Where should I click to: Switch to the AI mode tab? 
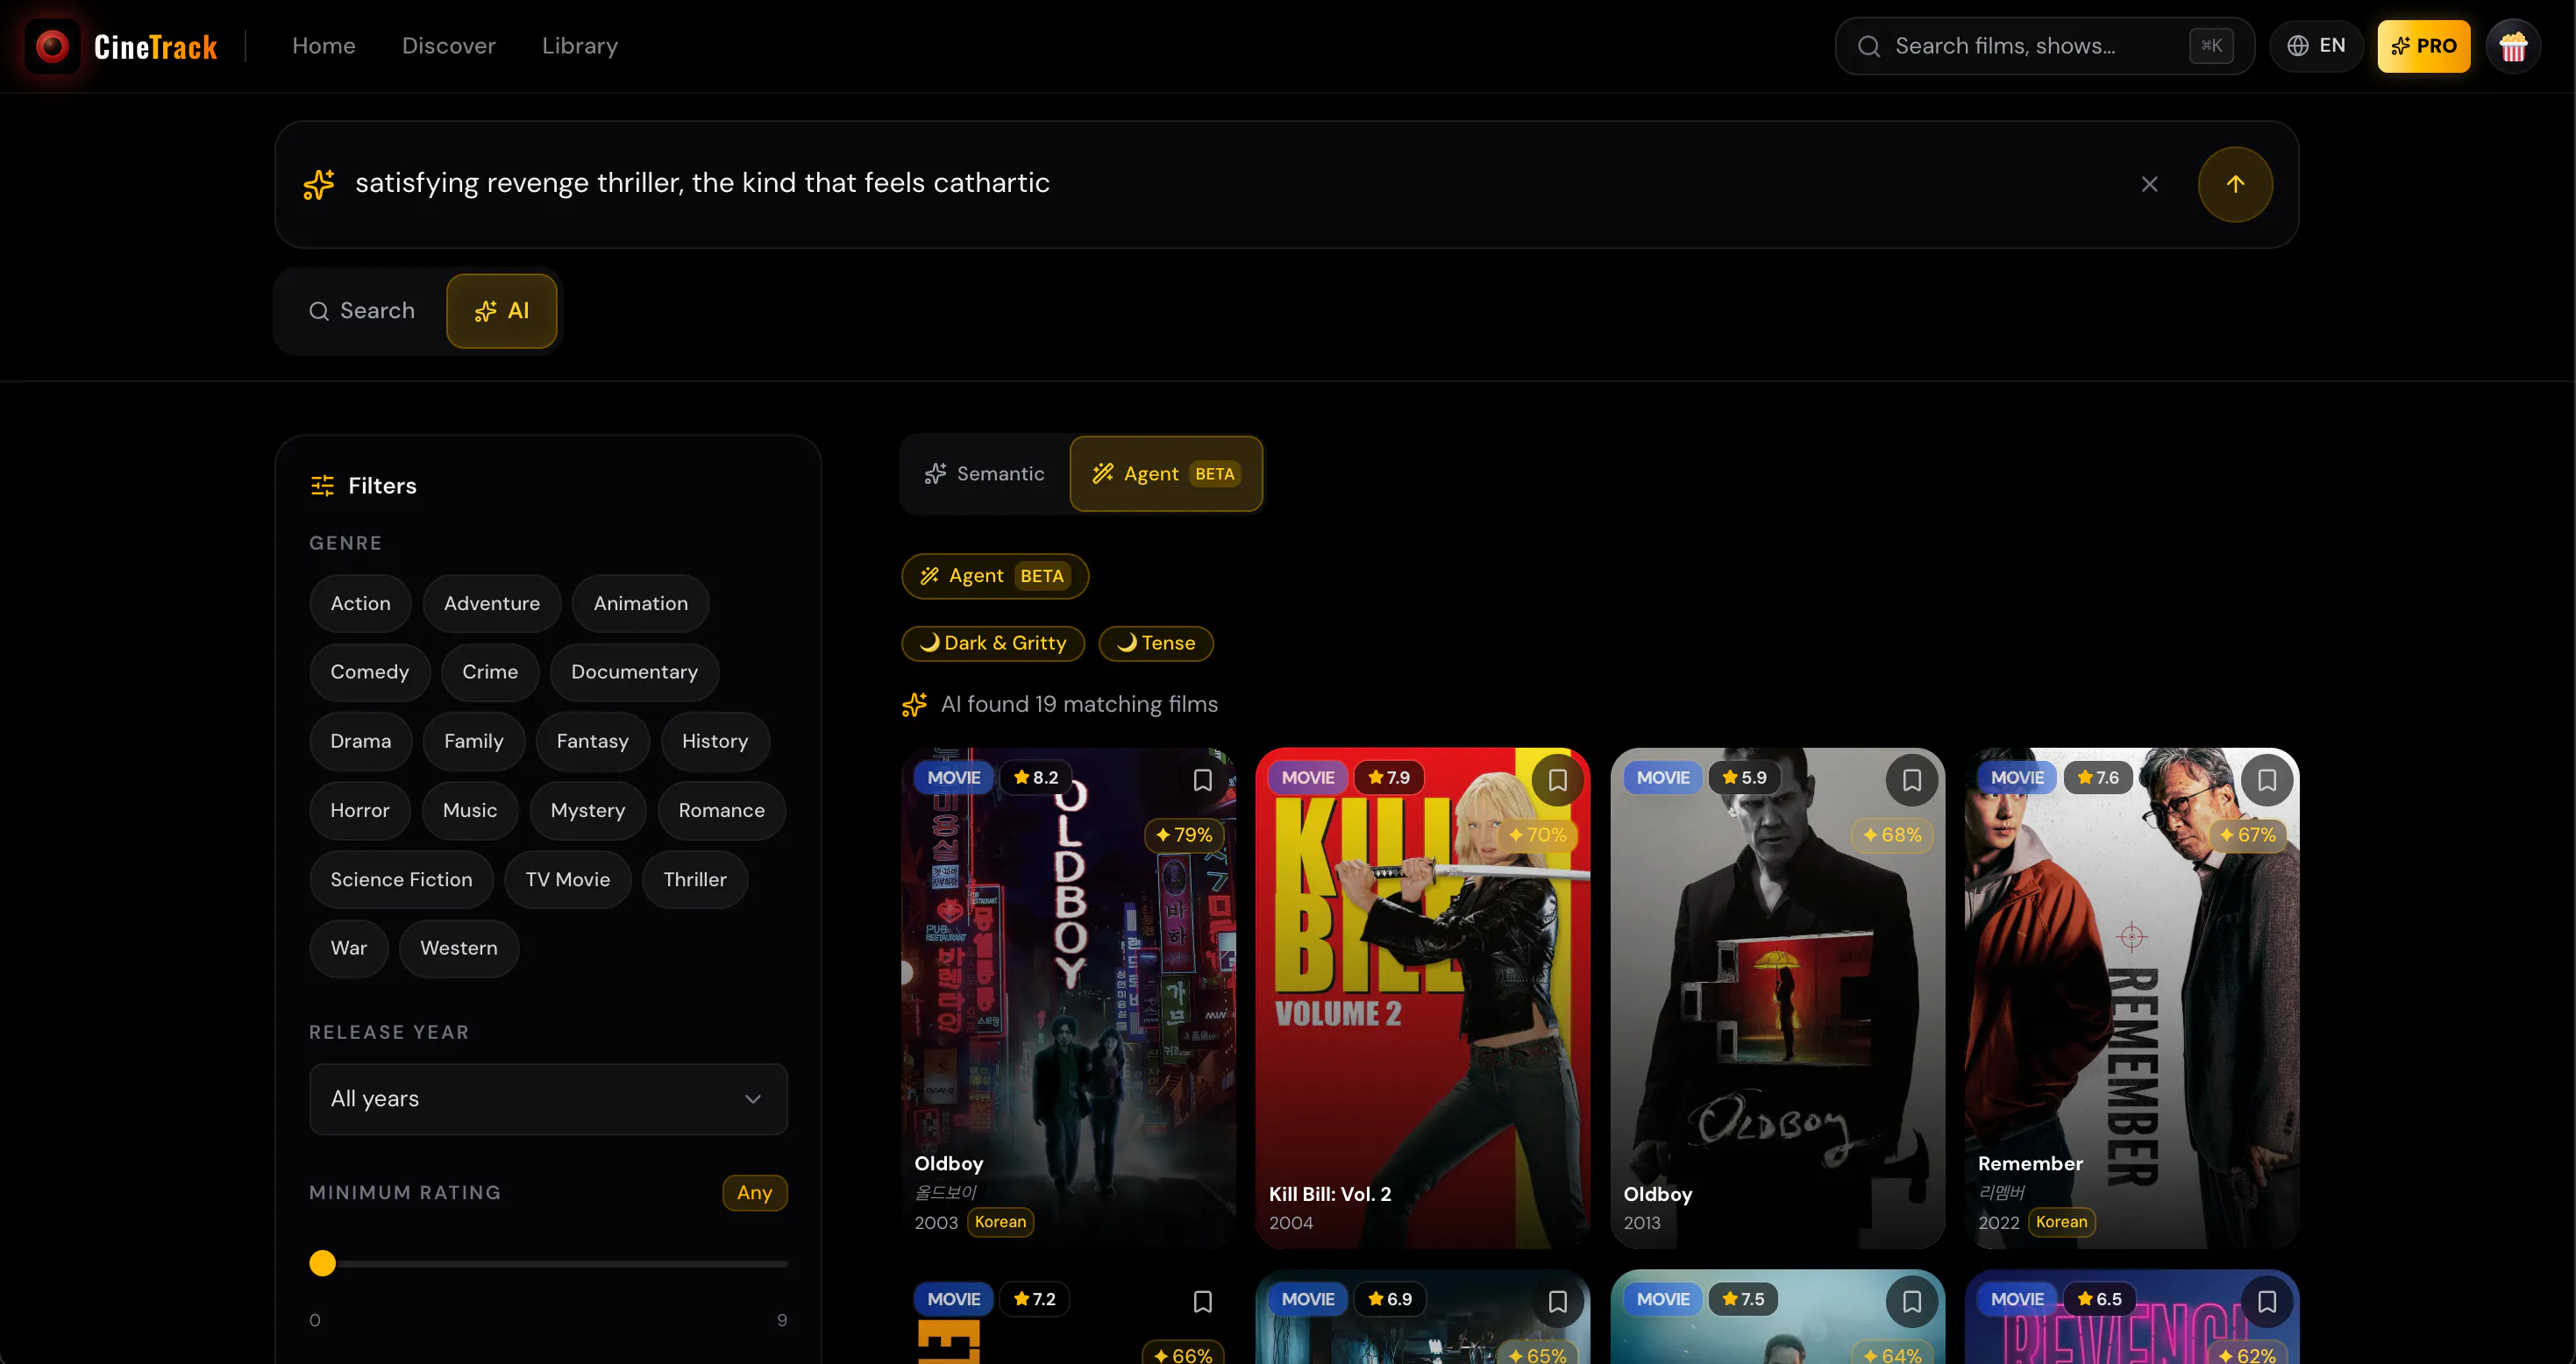point(501,311)
